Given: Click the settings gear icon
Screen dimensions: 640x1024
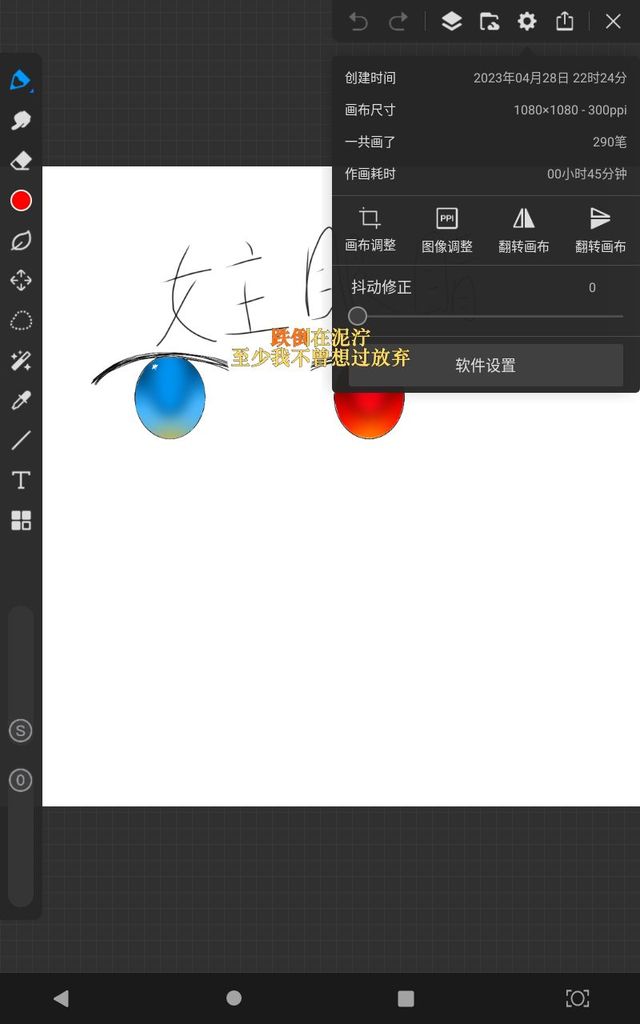Looking at the screenshot, I should click(x=526, y=21).
